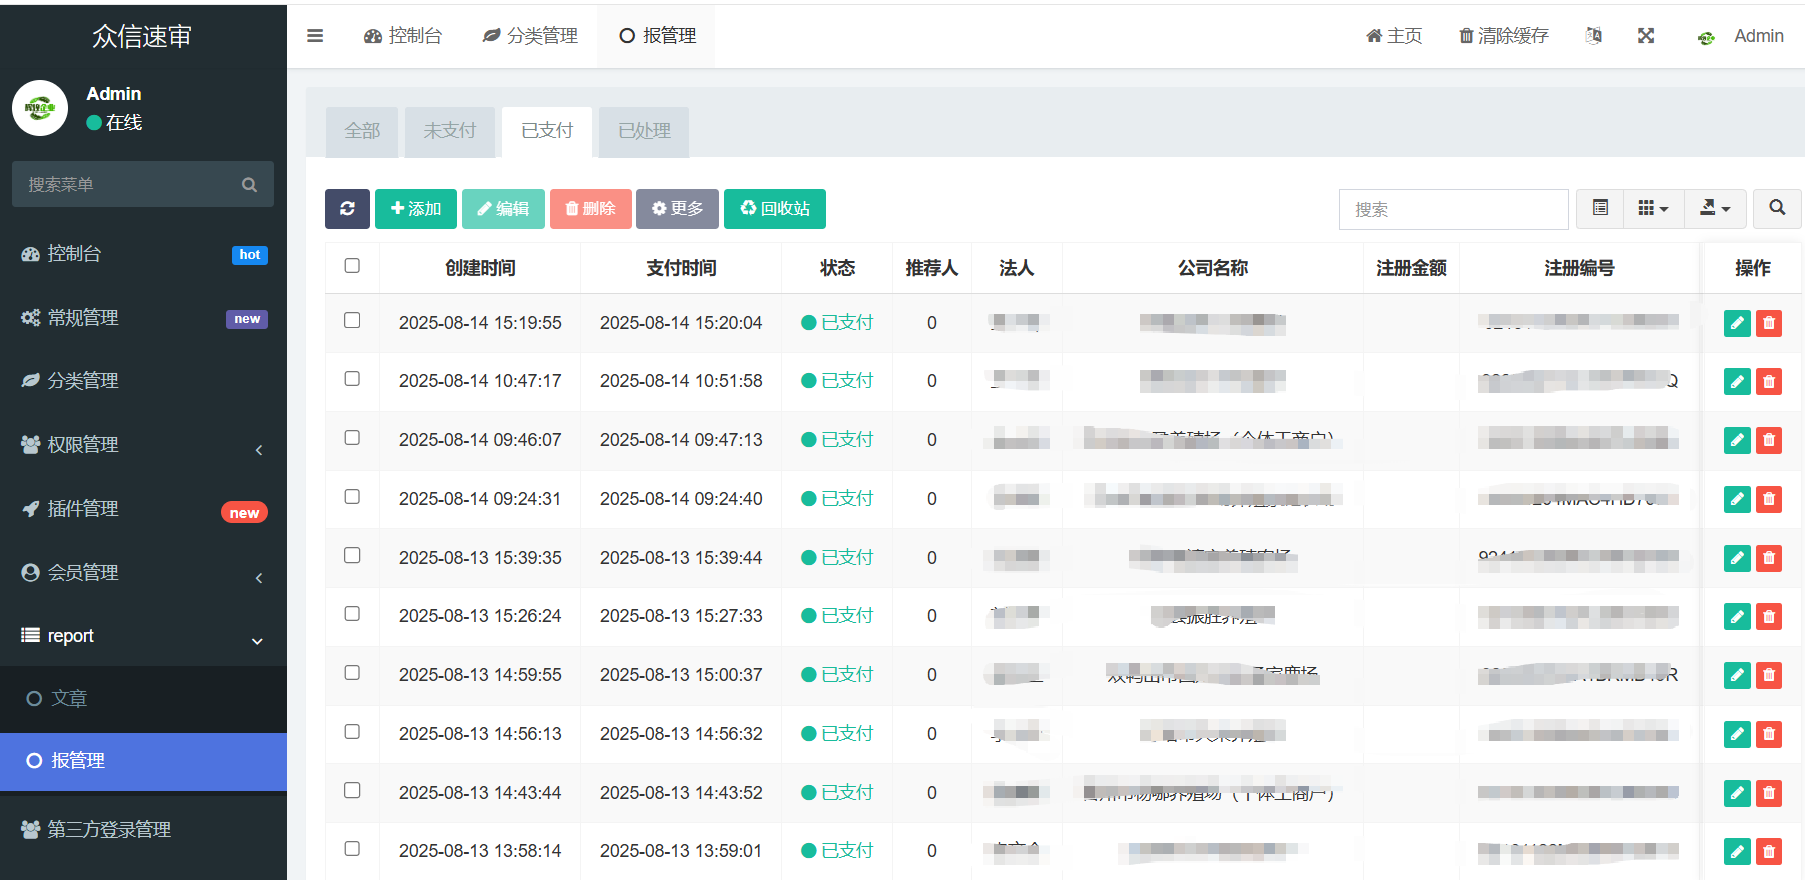The width and height of the screenshot is (1805, 880).
Task: Click the red delete icon in second row
Action: point(1769,382)
